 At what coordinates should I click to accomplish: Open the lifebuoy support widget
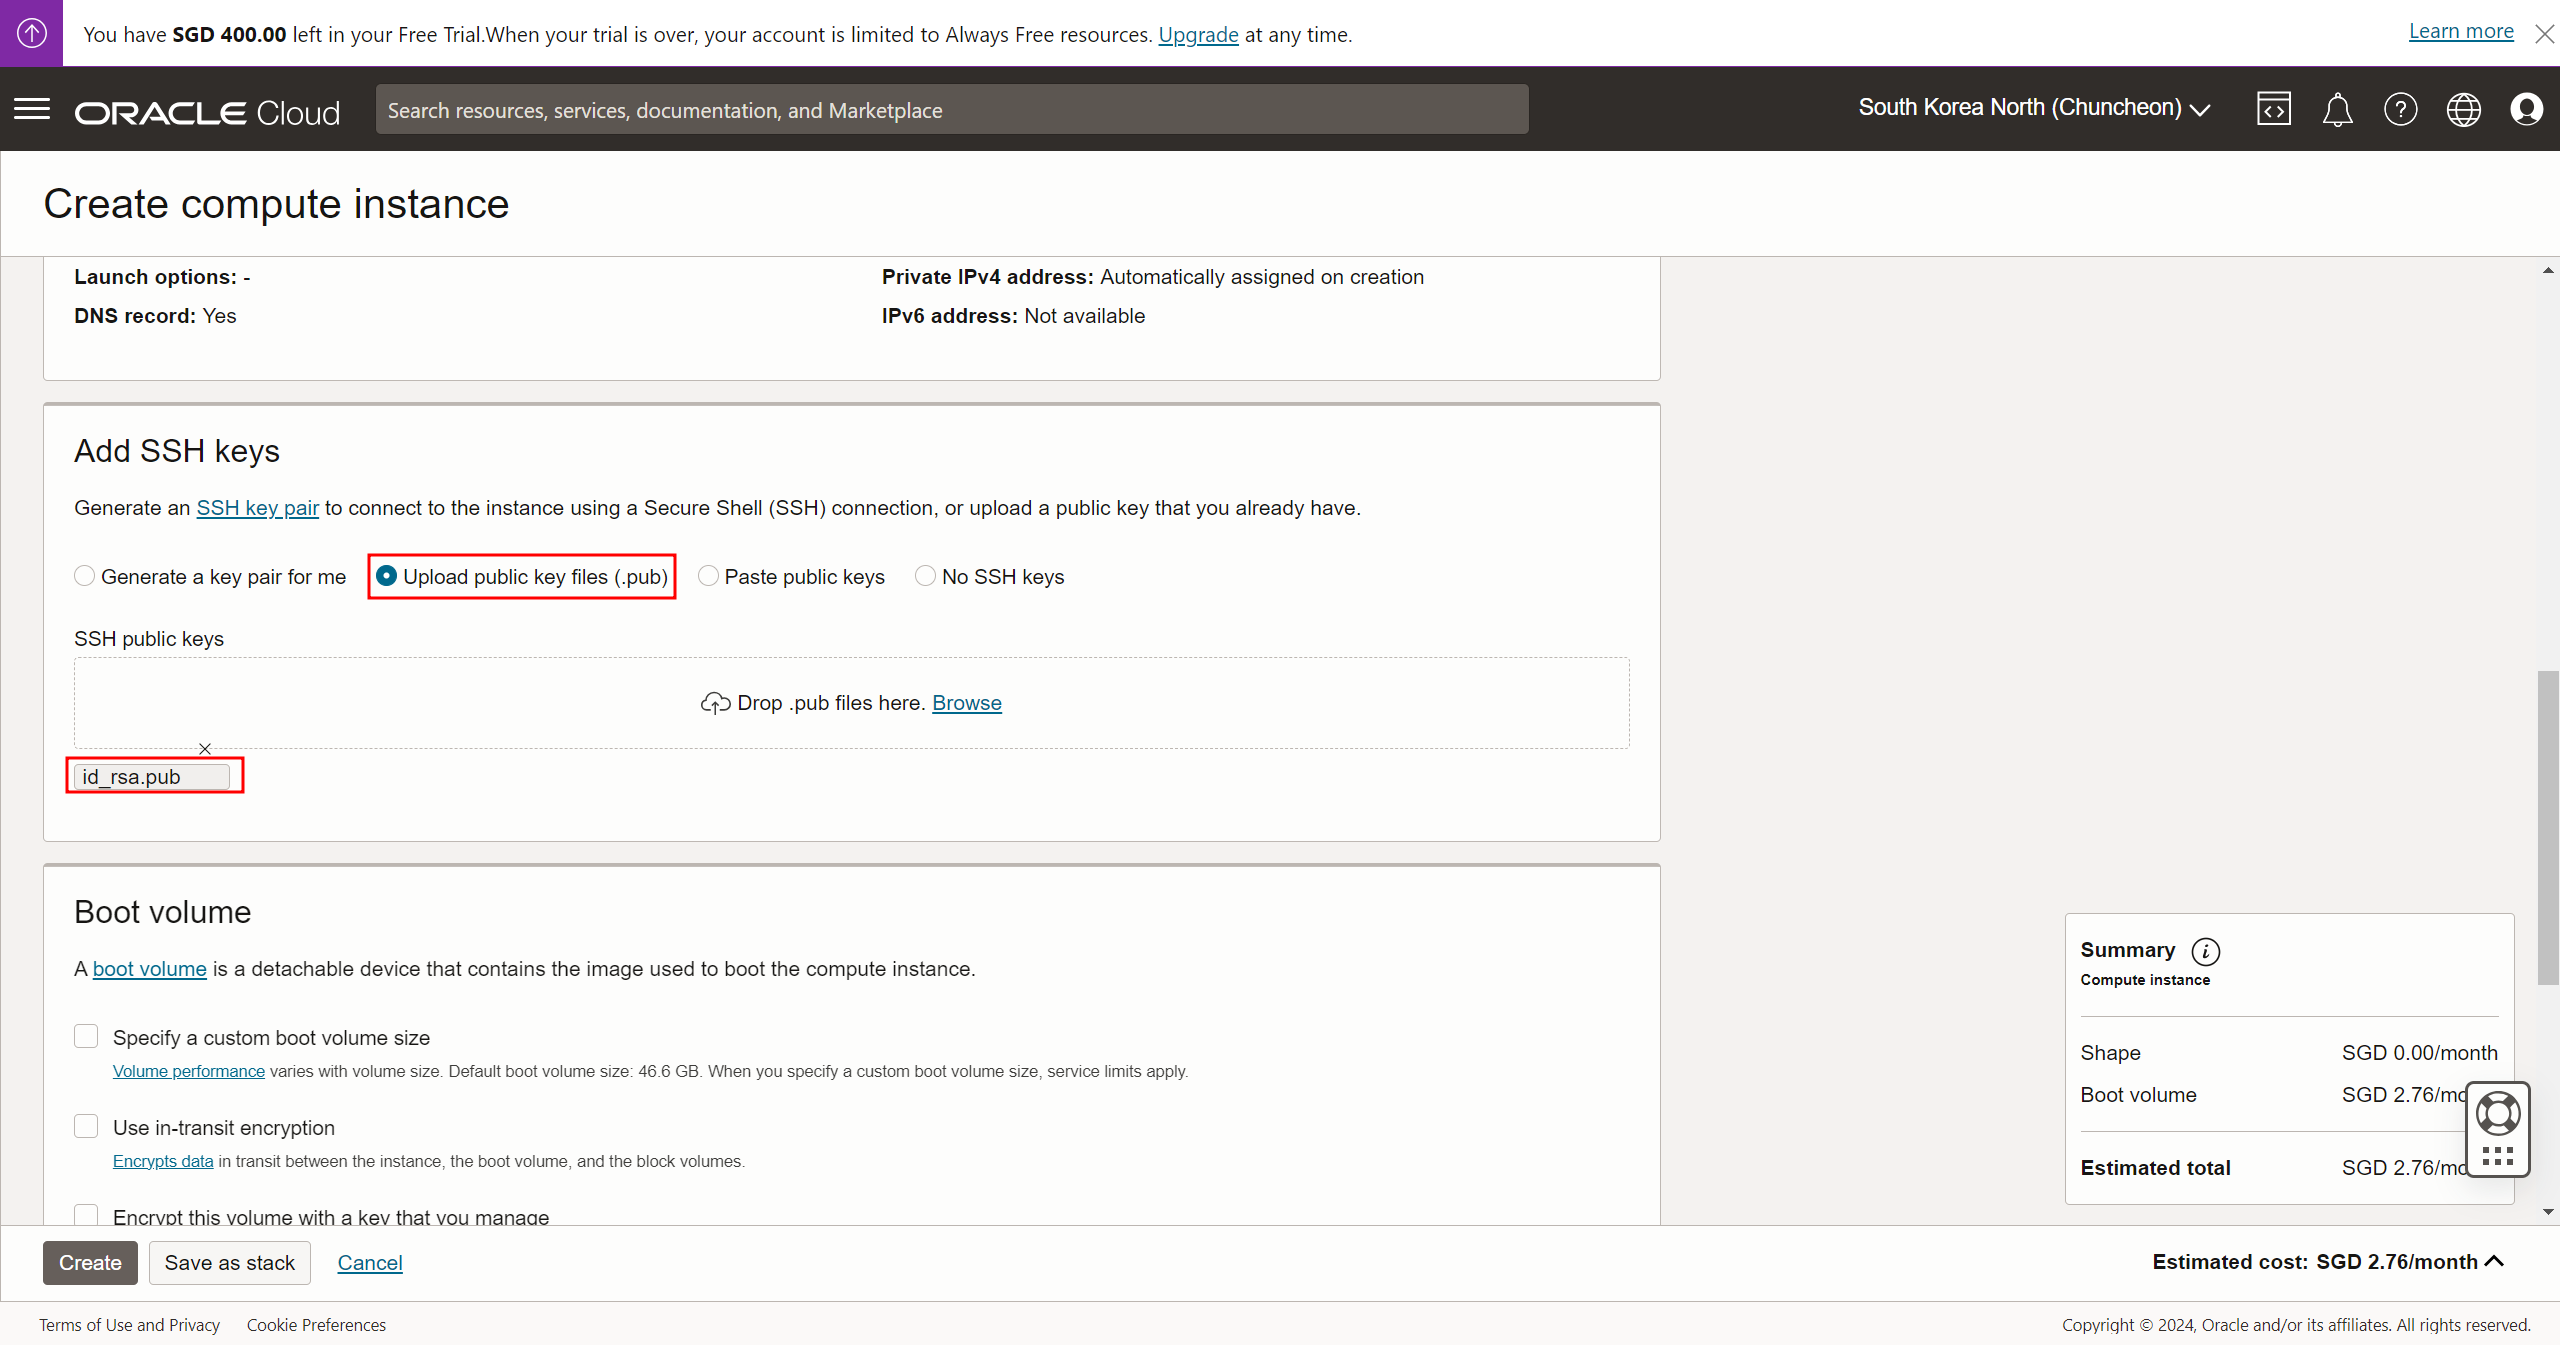pyautogui.click(x=2497, y=1114)
